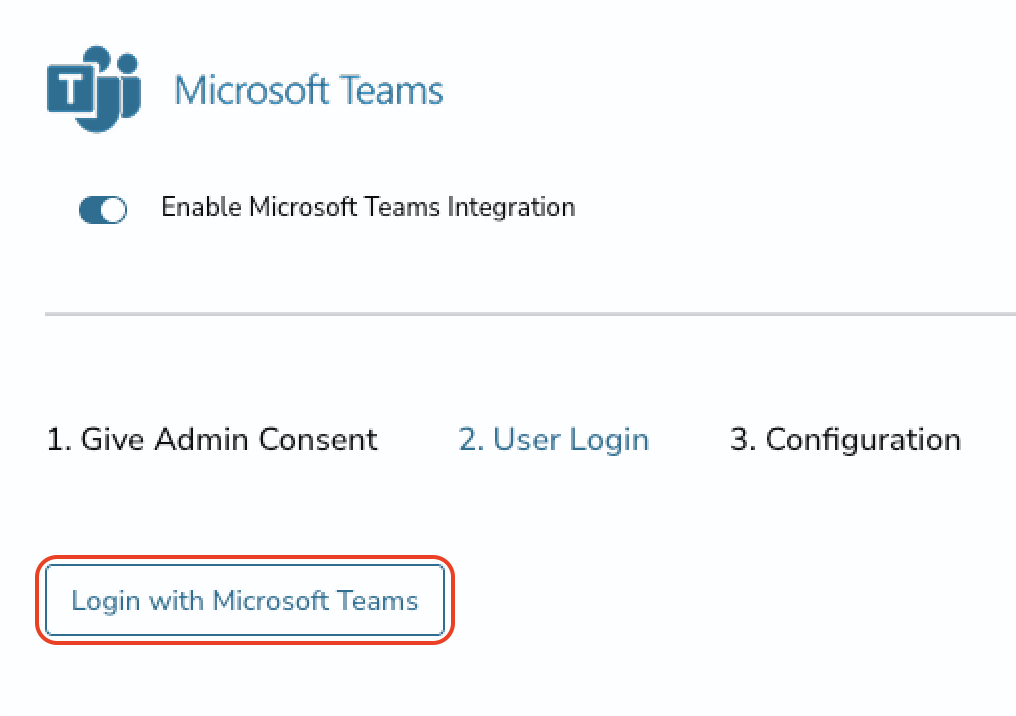Click the Enable Microsoft Teams Integration label
1016x716 pixels.
pos(368,207)
